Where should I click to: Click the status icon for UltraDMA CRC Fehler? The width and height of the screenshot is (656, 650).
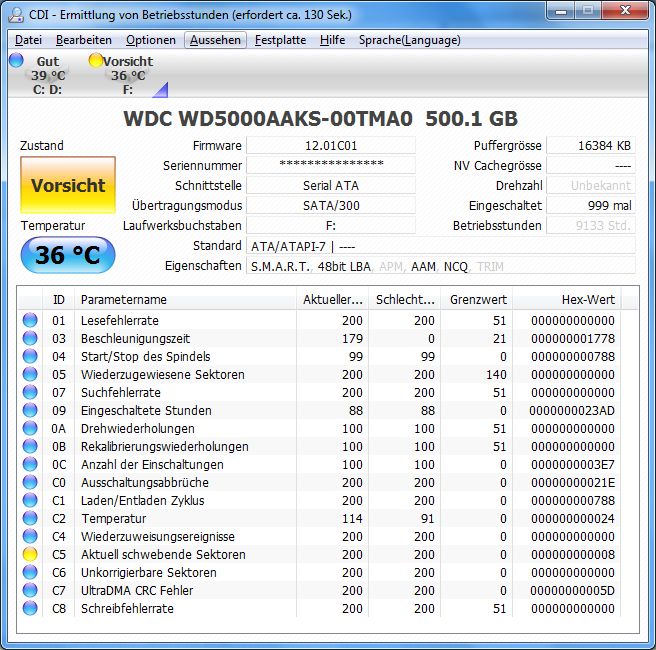coord(30,590)
